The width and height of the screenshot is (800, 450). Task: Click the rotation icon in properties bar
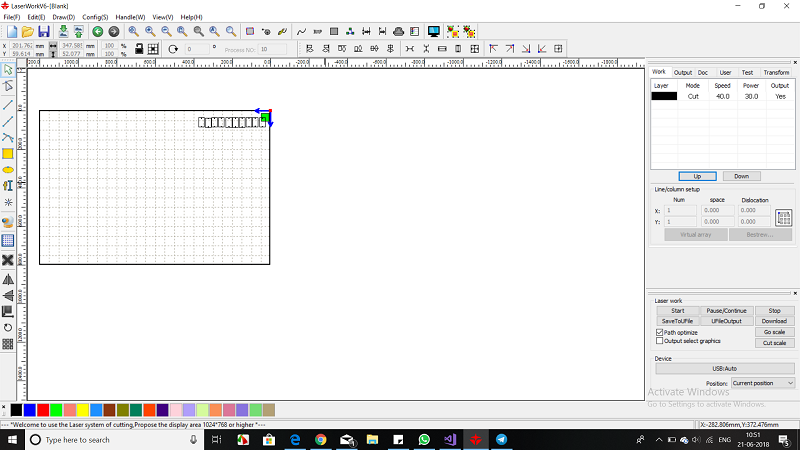173,49
